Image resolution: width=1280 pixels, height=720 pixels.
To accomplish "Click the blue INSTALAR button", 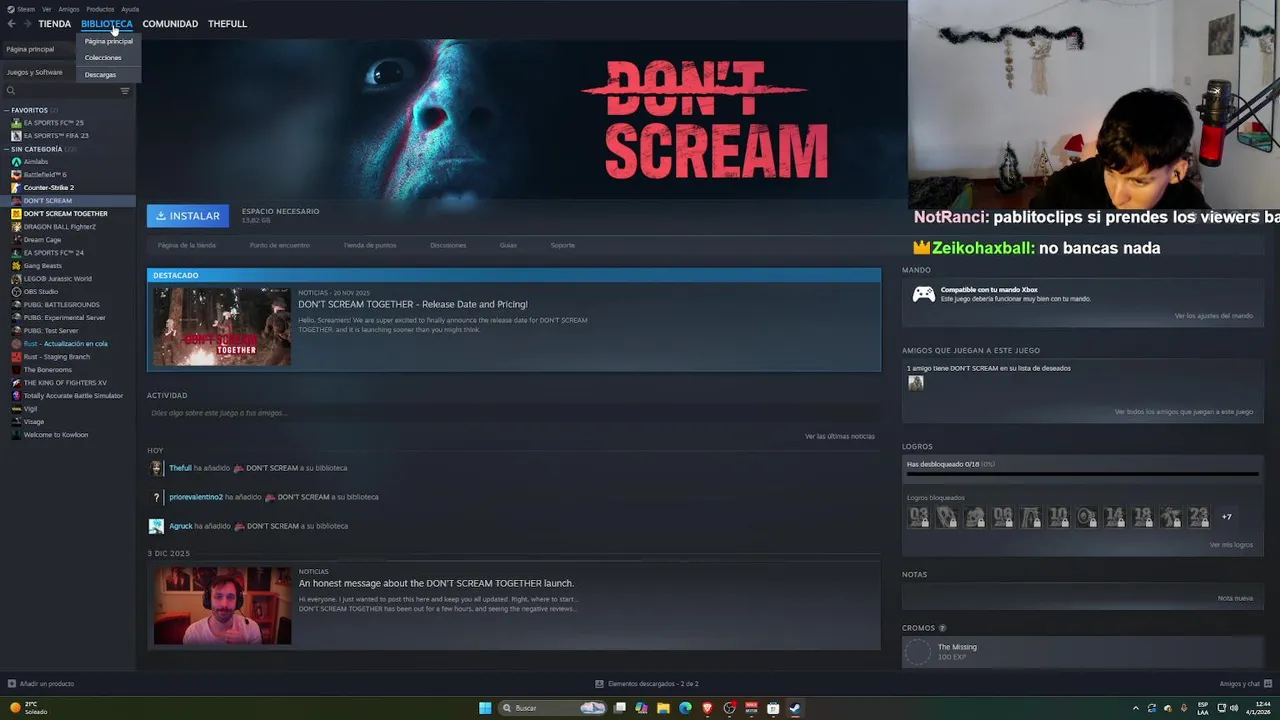I will (x=188, y=216).
